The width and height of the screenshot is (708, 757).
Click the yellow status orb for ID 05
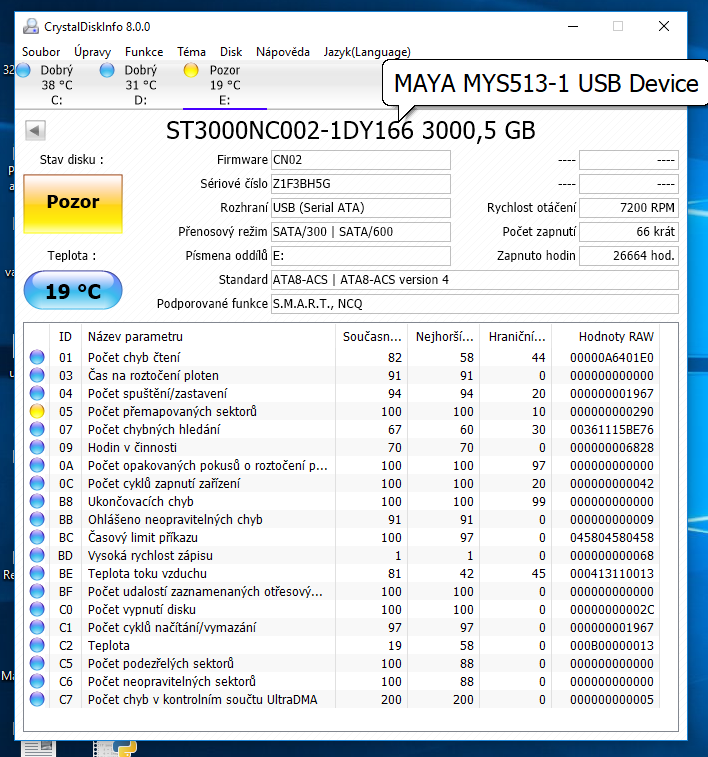38,411
